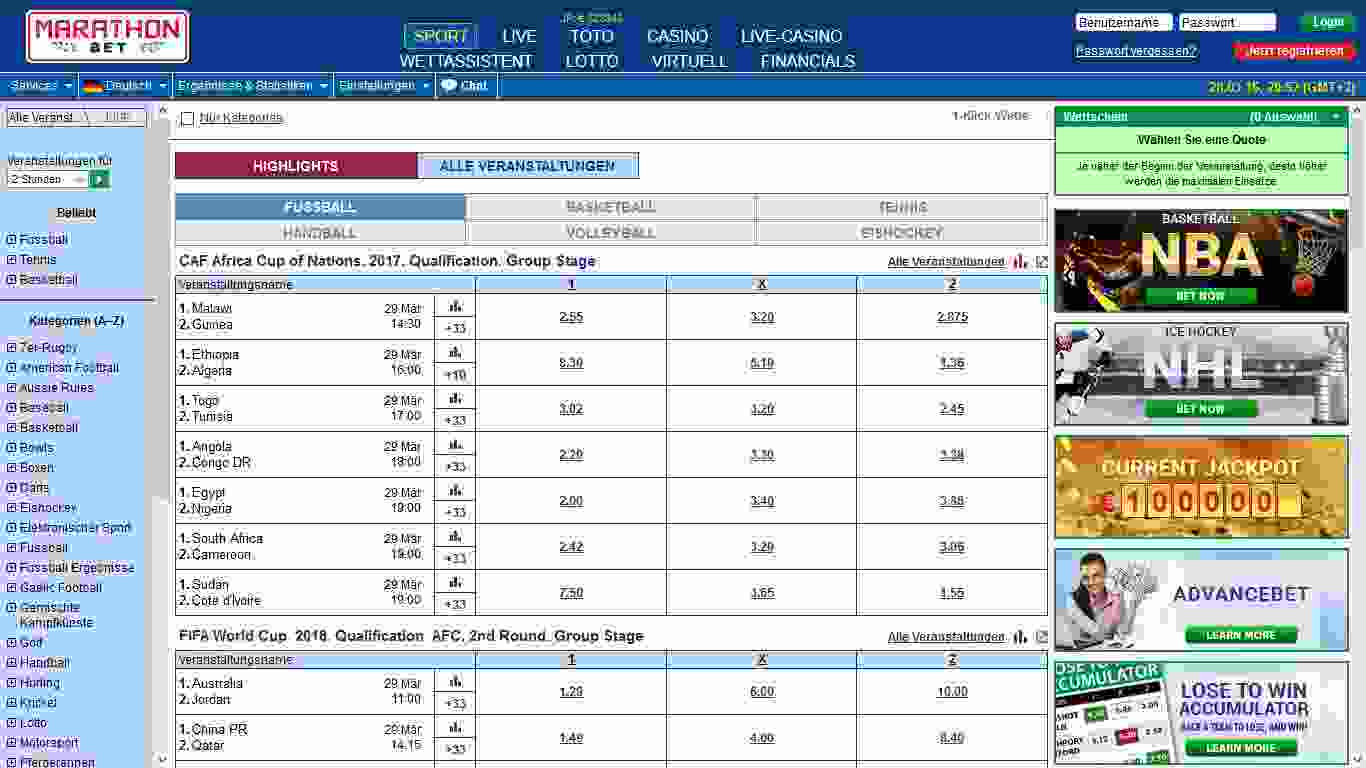The height and width of the screenshot is (768, 1366).
Task: Click the Marathon Bet logo
Action: pyautogui.click(x=107, y=37)
